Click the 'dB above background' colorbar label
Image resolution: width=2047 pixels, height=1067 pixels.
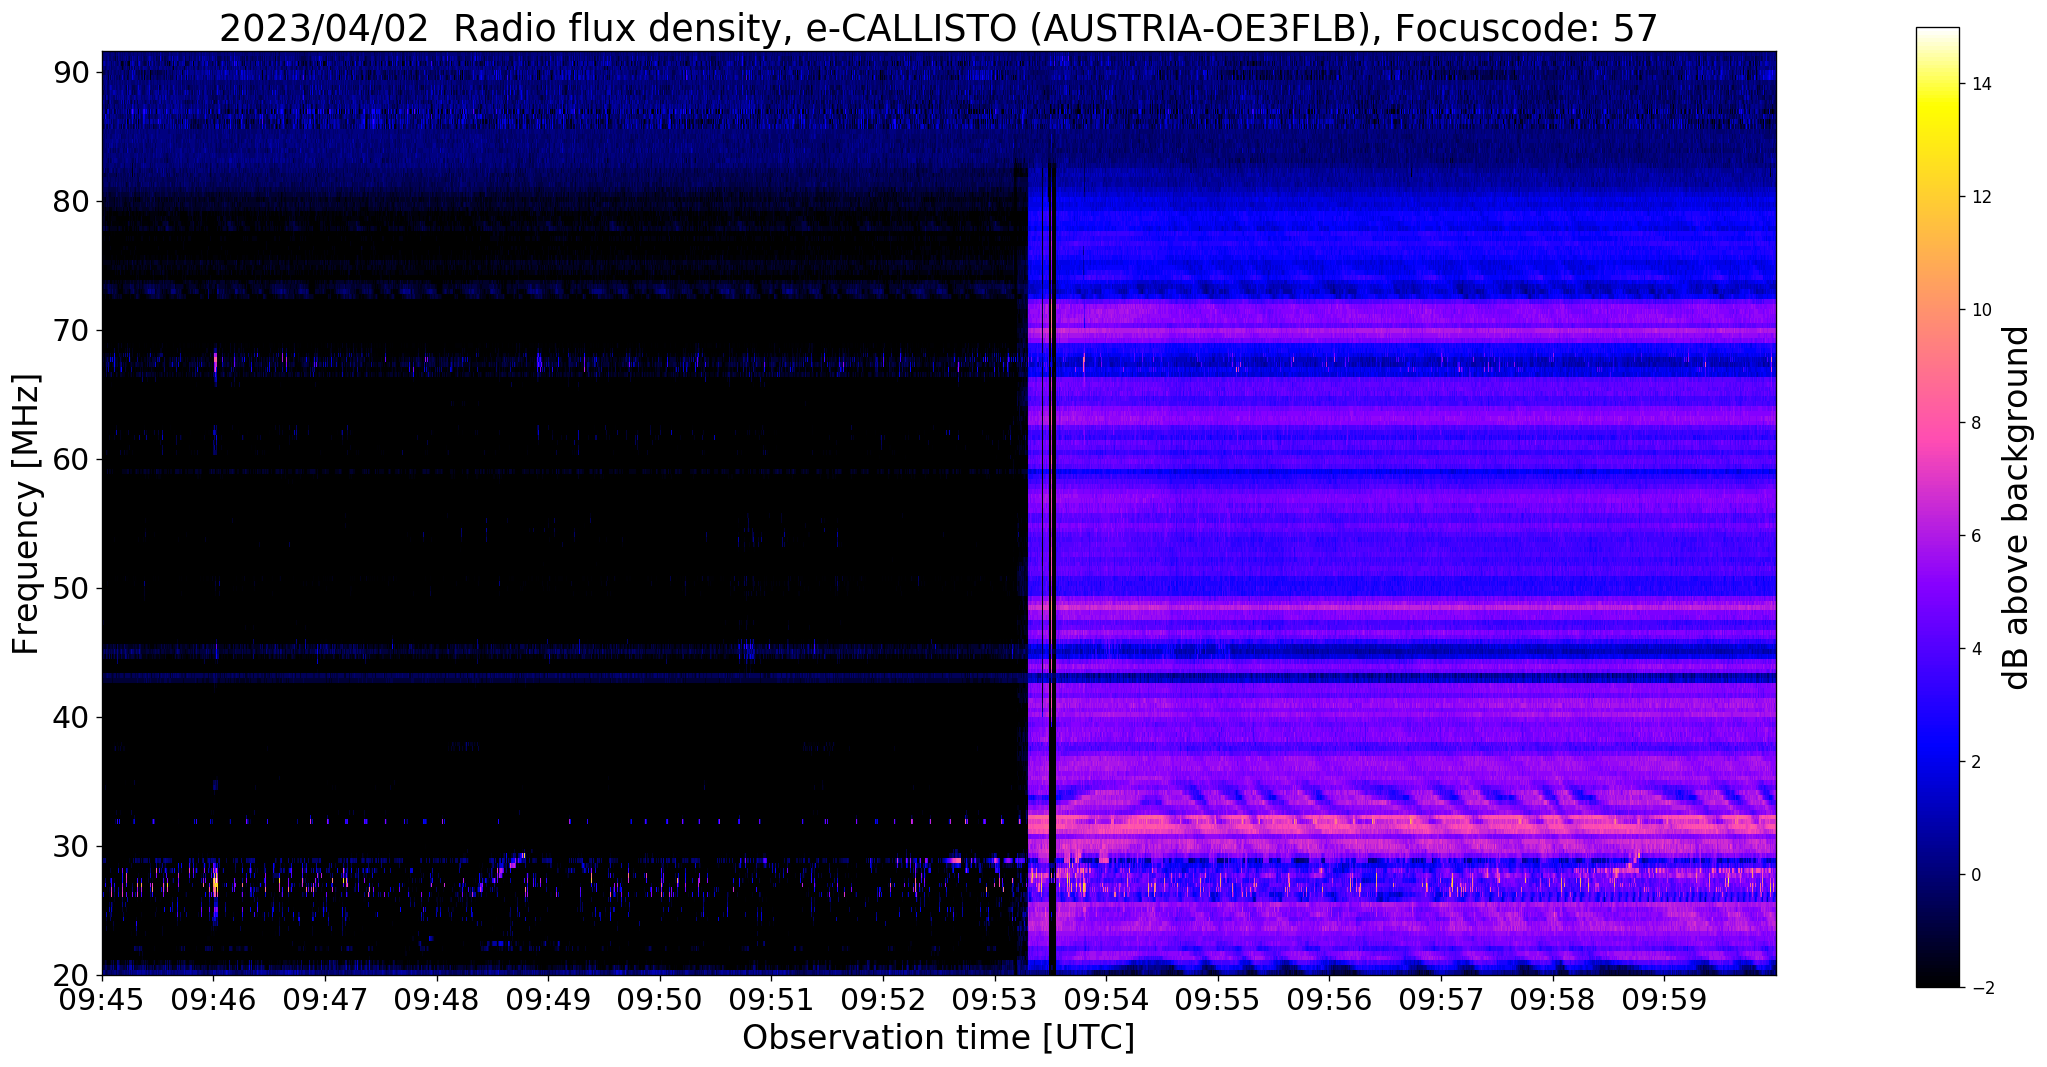pyautogui.click(x=2017, y=507)
